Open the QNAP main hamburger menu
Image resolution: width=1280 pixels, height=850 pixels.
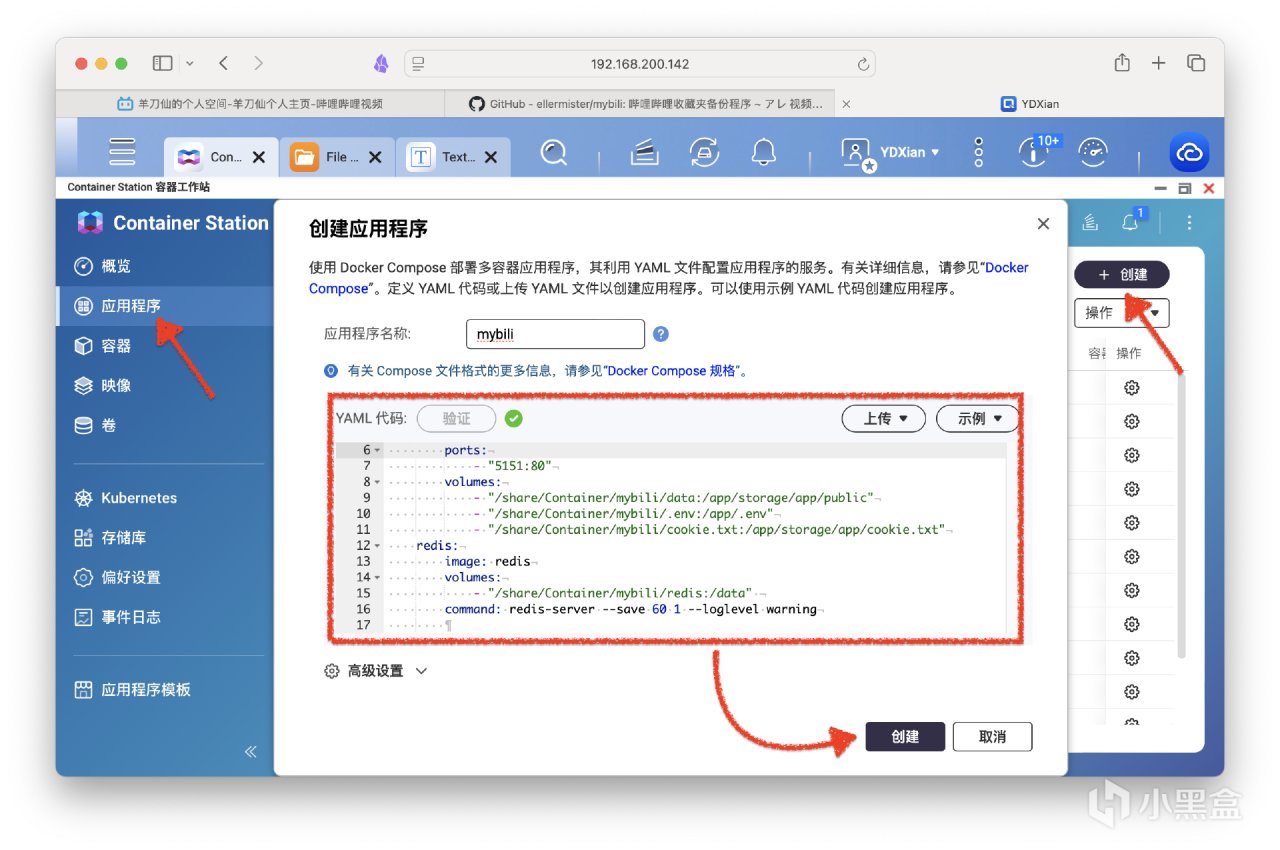coord(122,152)
